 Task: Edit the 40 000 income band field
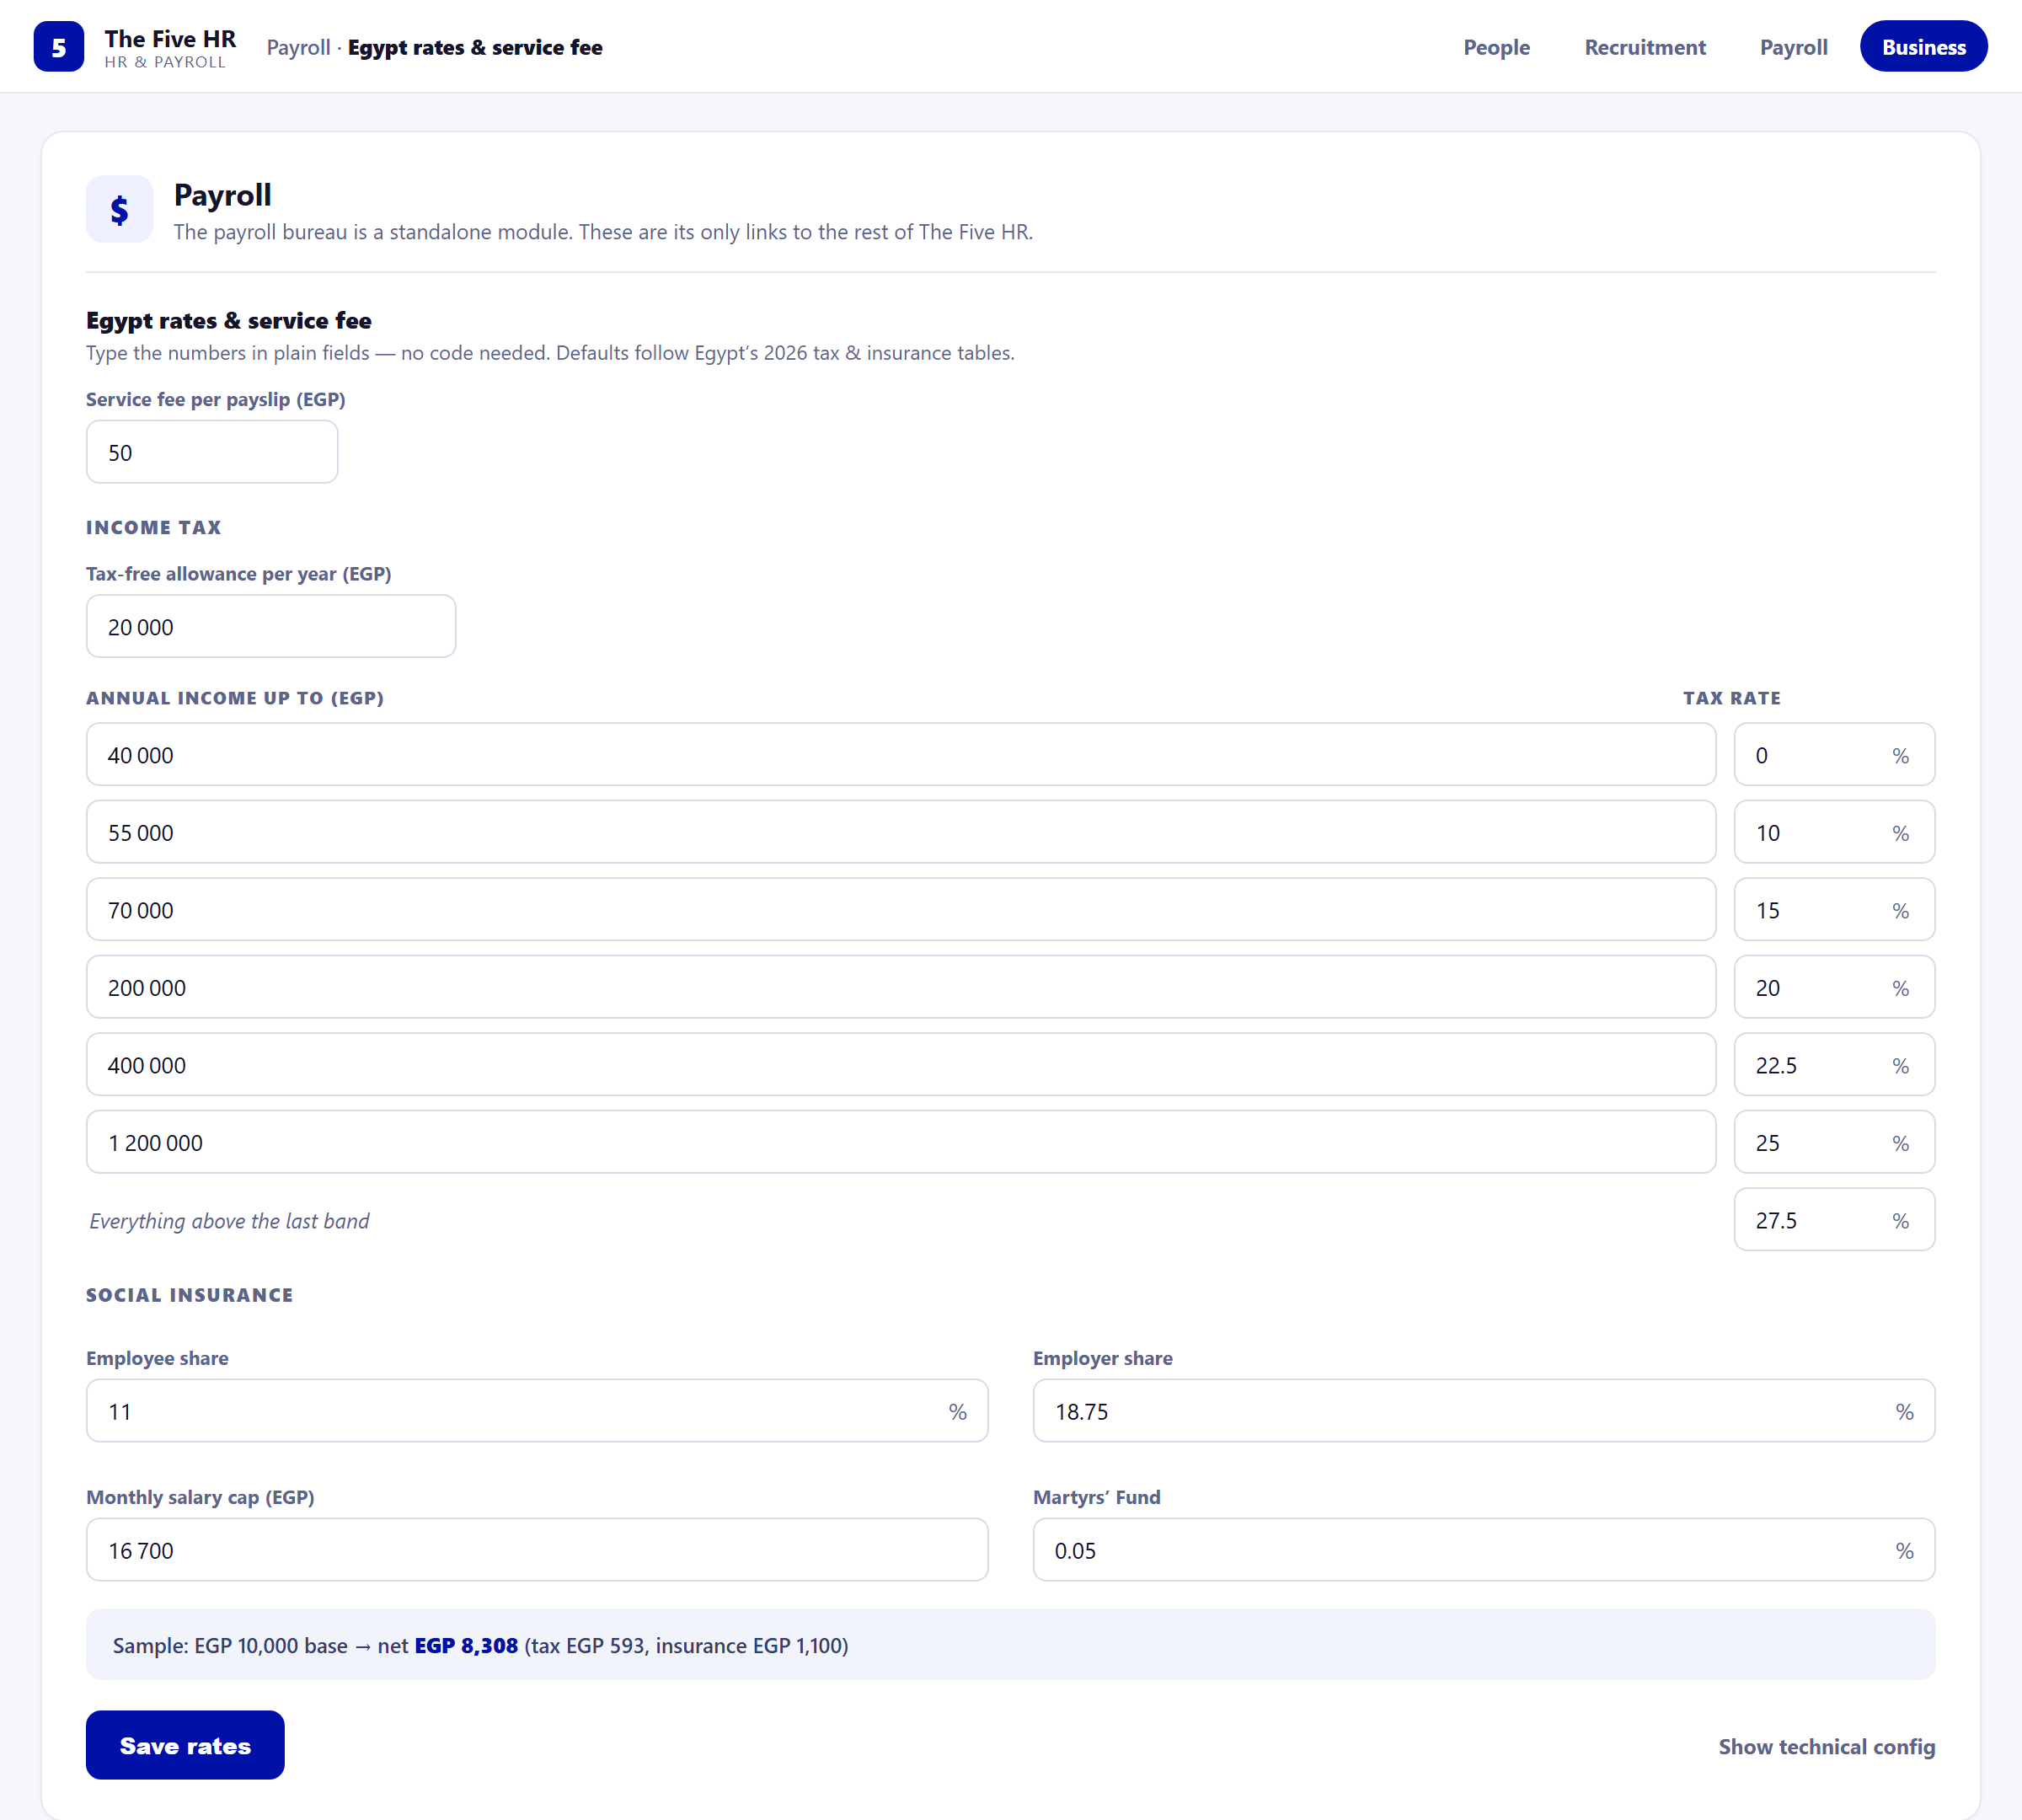point(901,755)
